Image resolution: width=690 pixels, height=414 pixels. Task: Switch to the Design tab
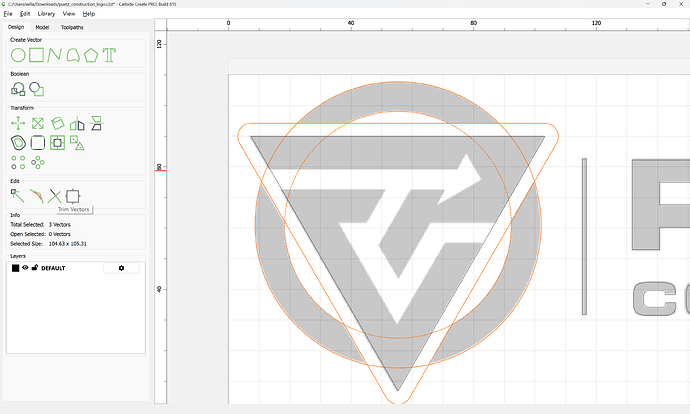coord(16,27)
